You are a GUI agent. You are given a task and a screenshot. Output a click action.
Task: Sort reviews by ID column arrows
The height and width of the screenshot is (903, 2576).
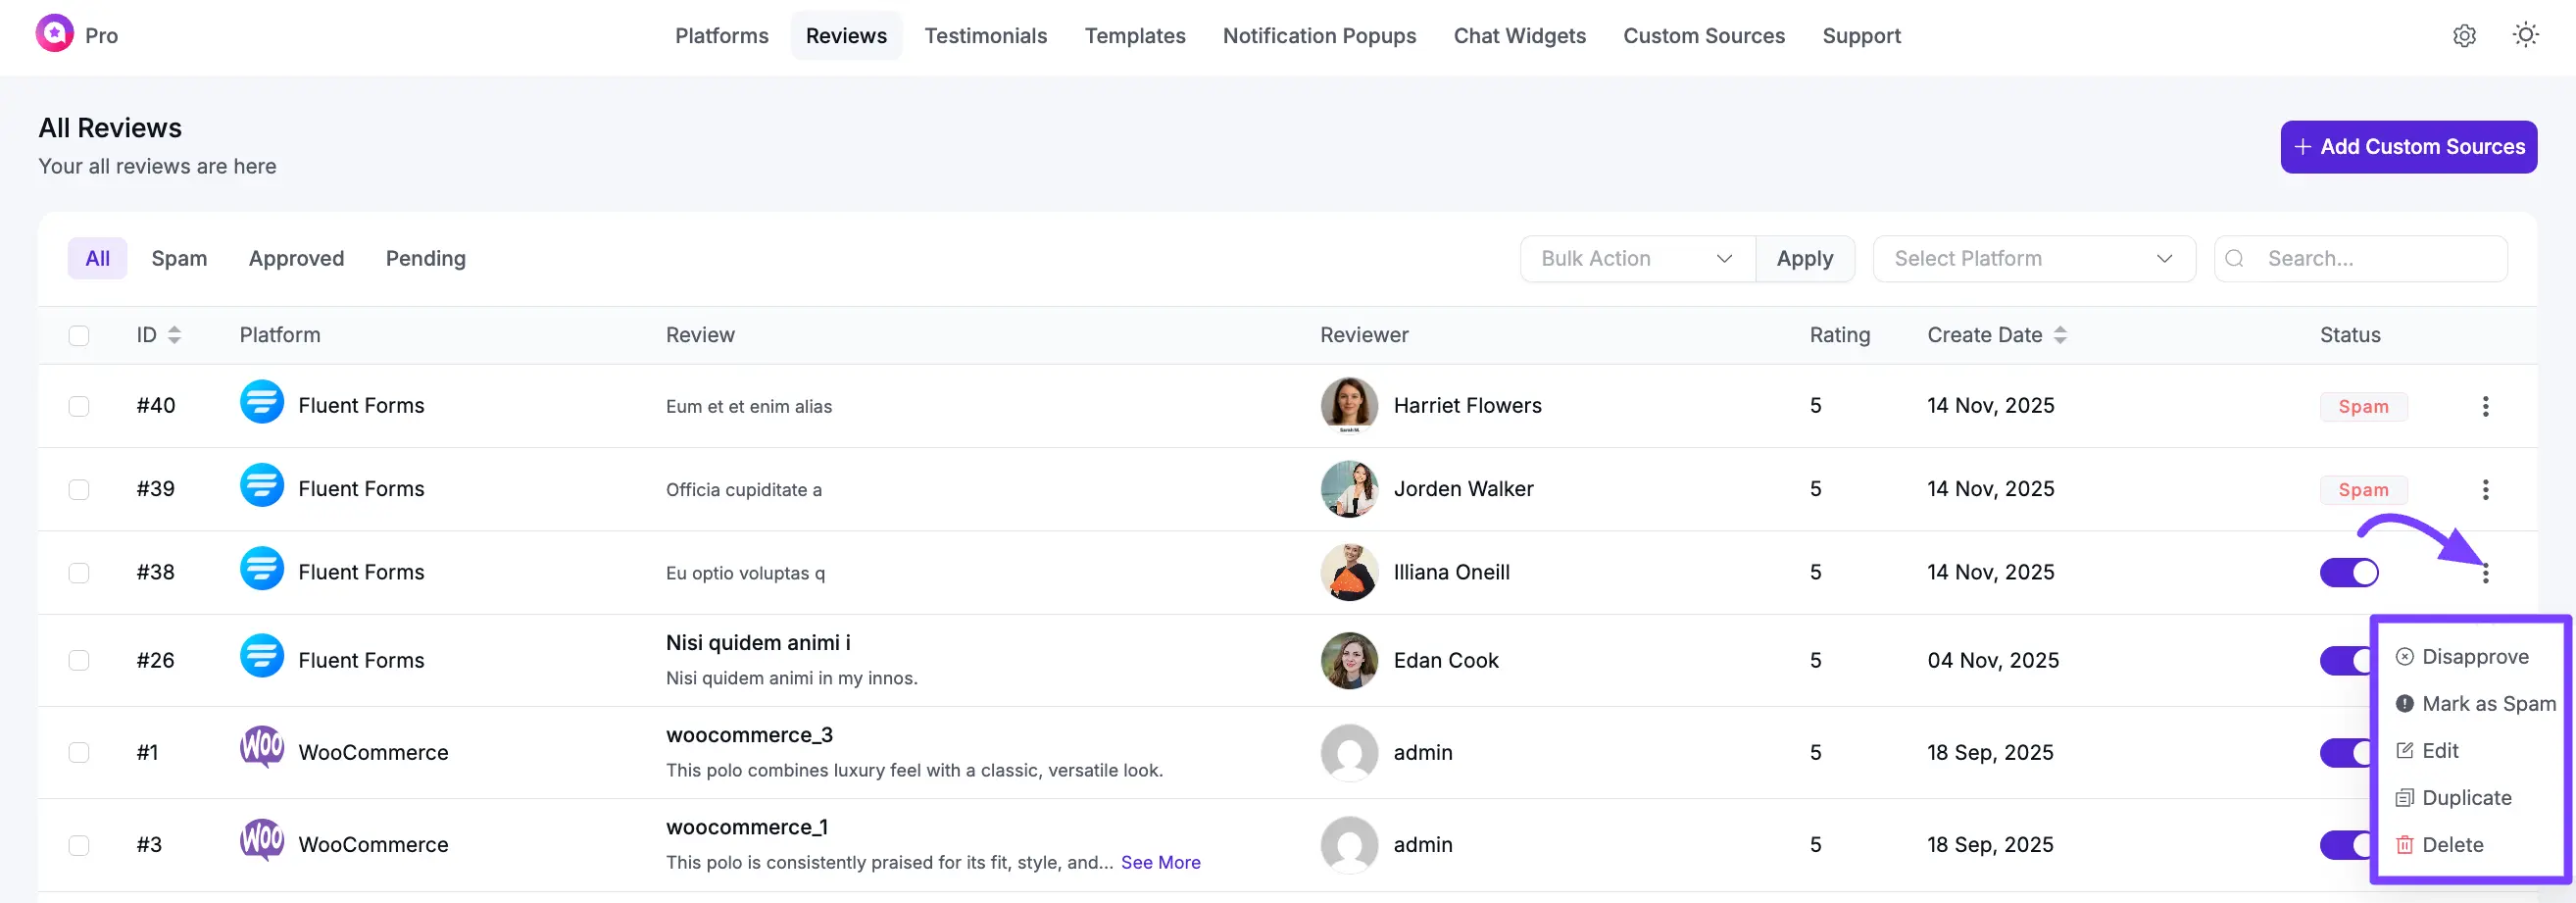pos(174,335)
